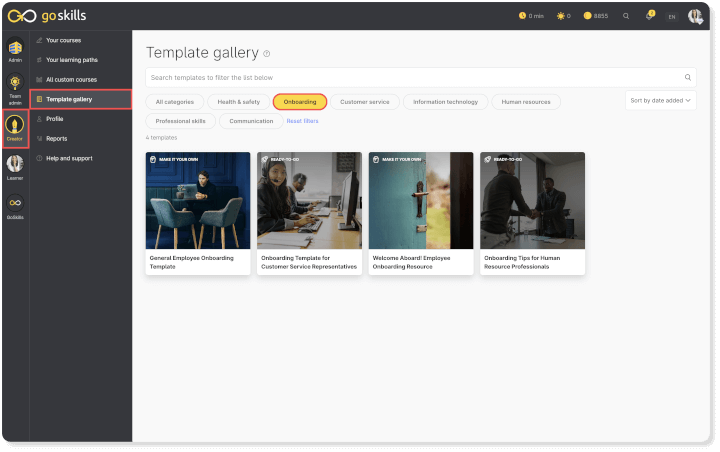Open Help and support link
The width and height of the screenshot is (720, 452).
point(68,158)
